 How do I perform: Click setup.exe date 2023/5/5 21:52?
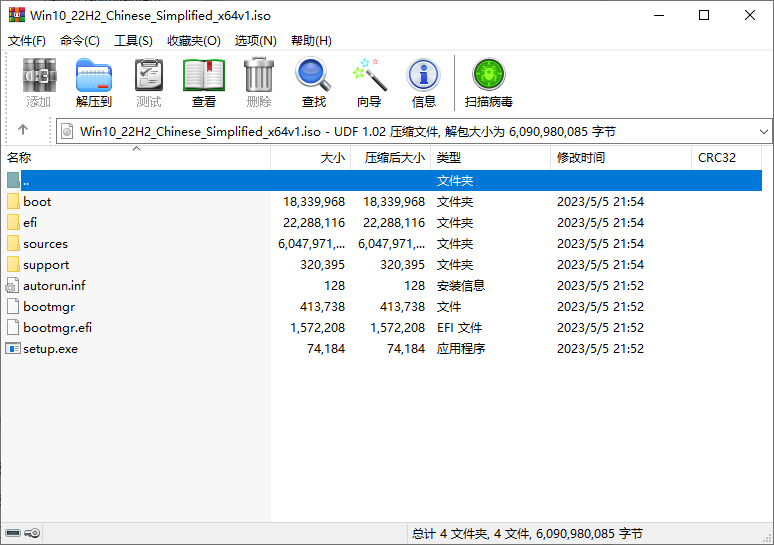pyautogui.click(x=600, y=349)
